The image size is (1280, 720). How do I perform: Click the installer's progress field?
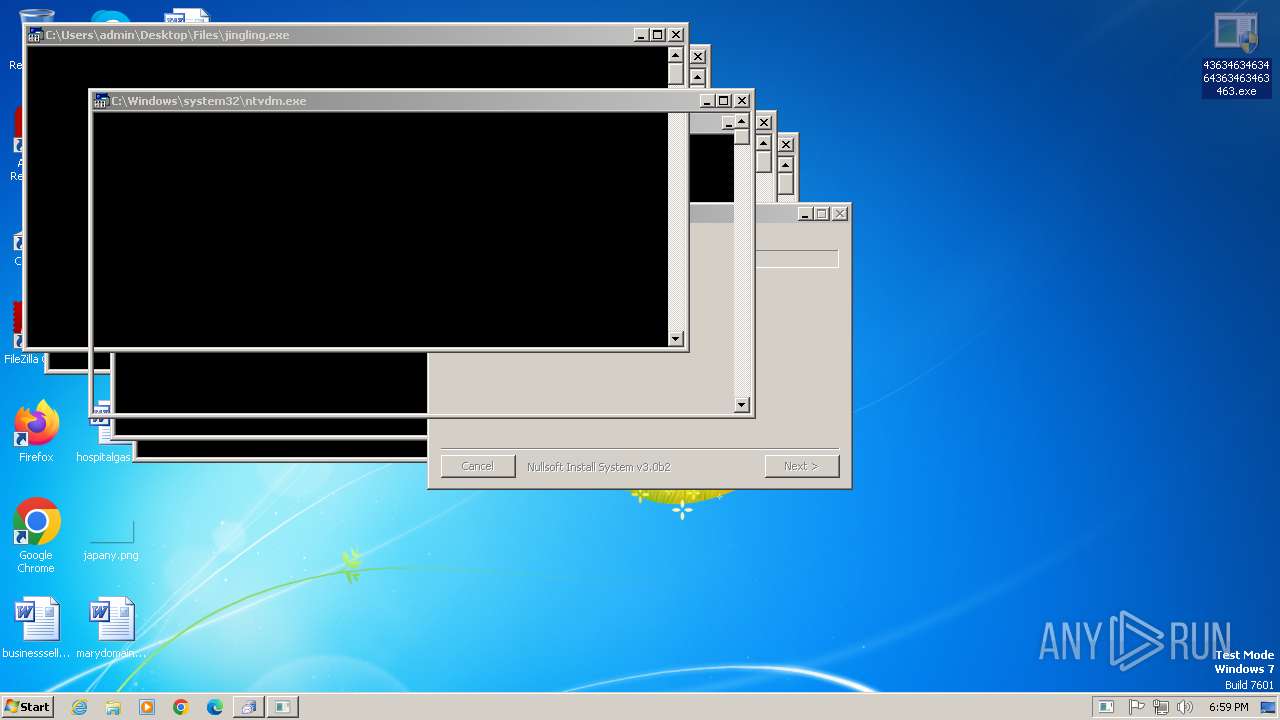click(x=797, y=259)
